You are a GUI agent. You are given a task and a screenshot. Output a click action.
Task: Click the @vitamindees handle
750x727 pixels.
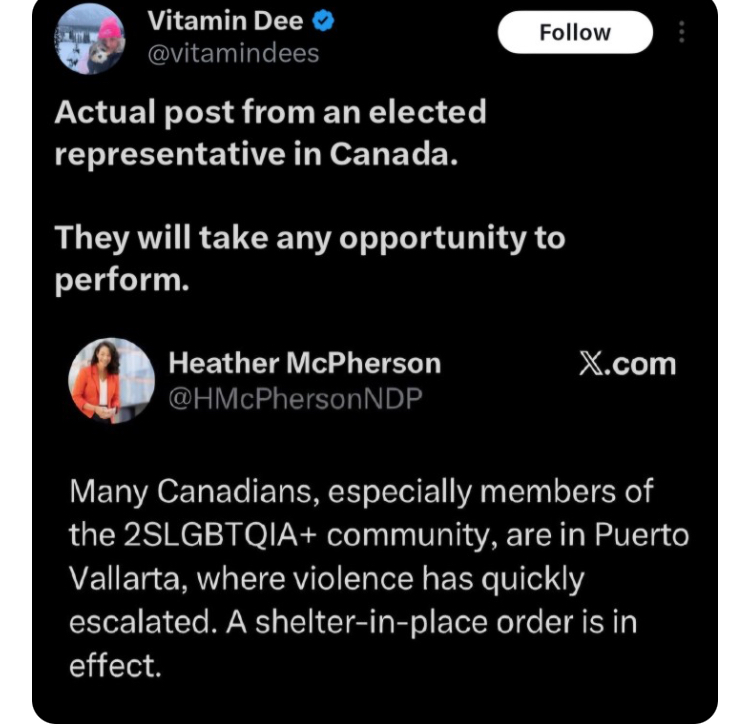tap(232, 54)
